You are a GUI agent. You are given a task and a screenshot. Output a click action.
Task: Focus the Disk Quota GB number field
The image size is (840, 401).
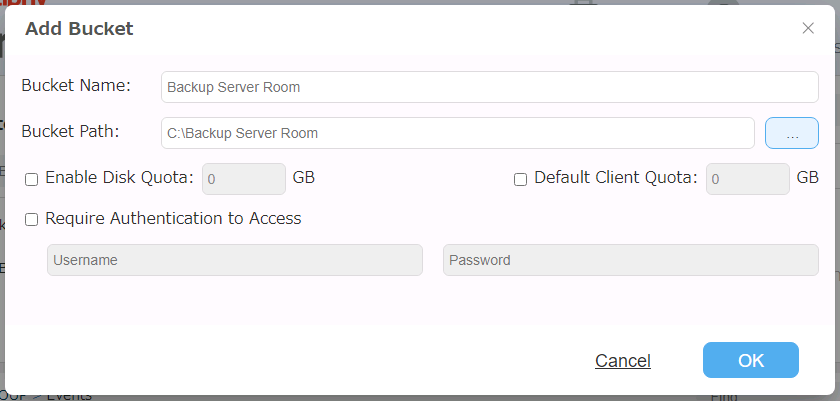coord(244,179)
